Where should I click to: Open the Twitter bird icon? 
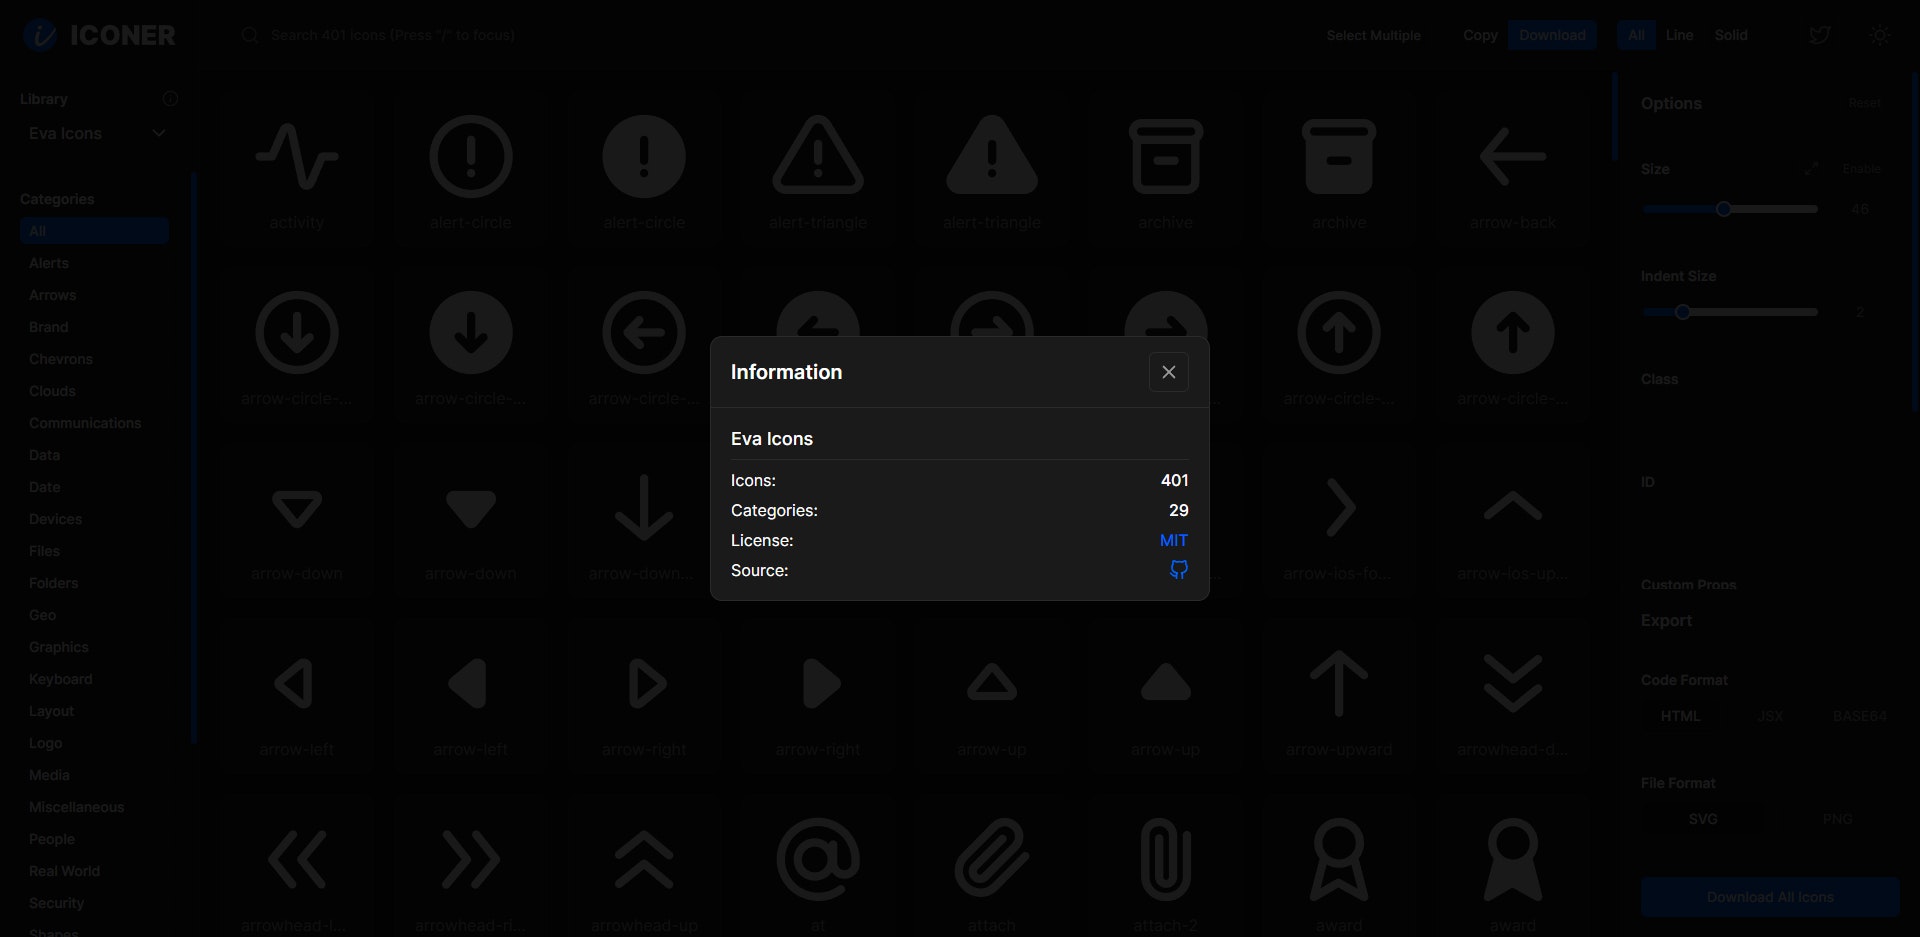(x=1820, y=35)
